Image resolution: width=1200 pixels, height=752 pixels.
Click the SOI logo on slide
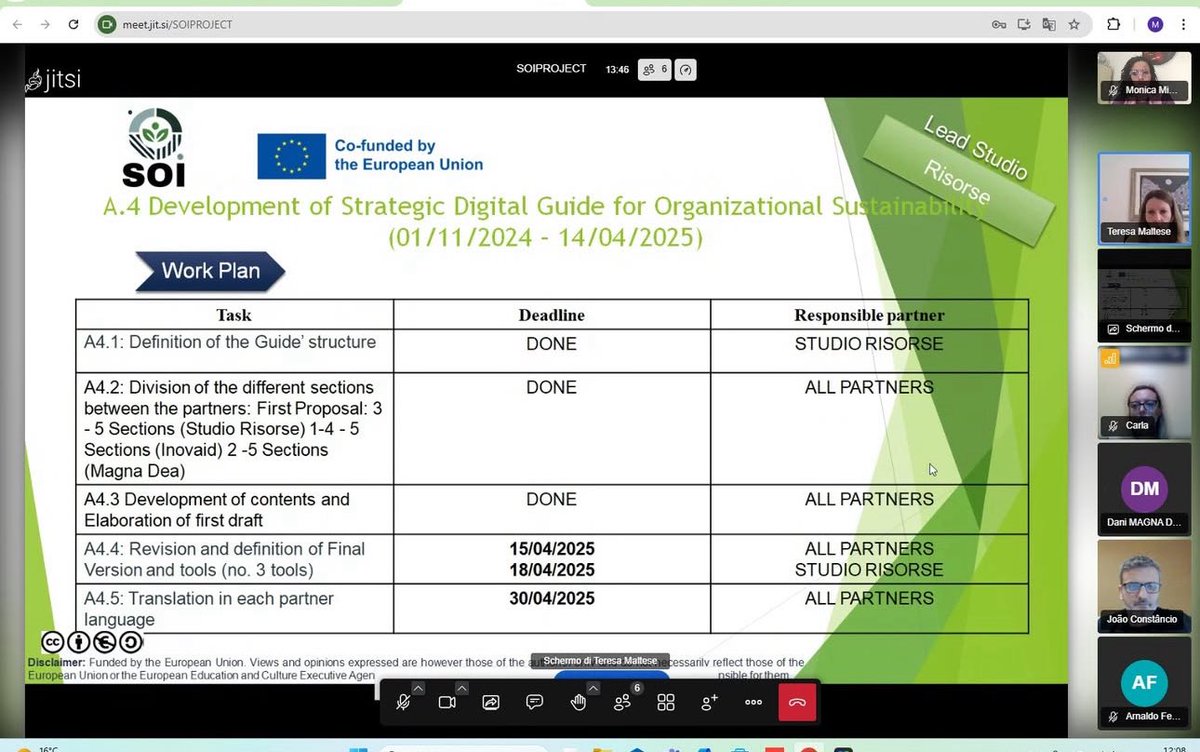point(154,147)
